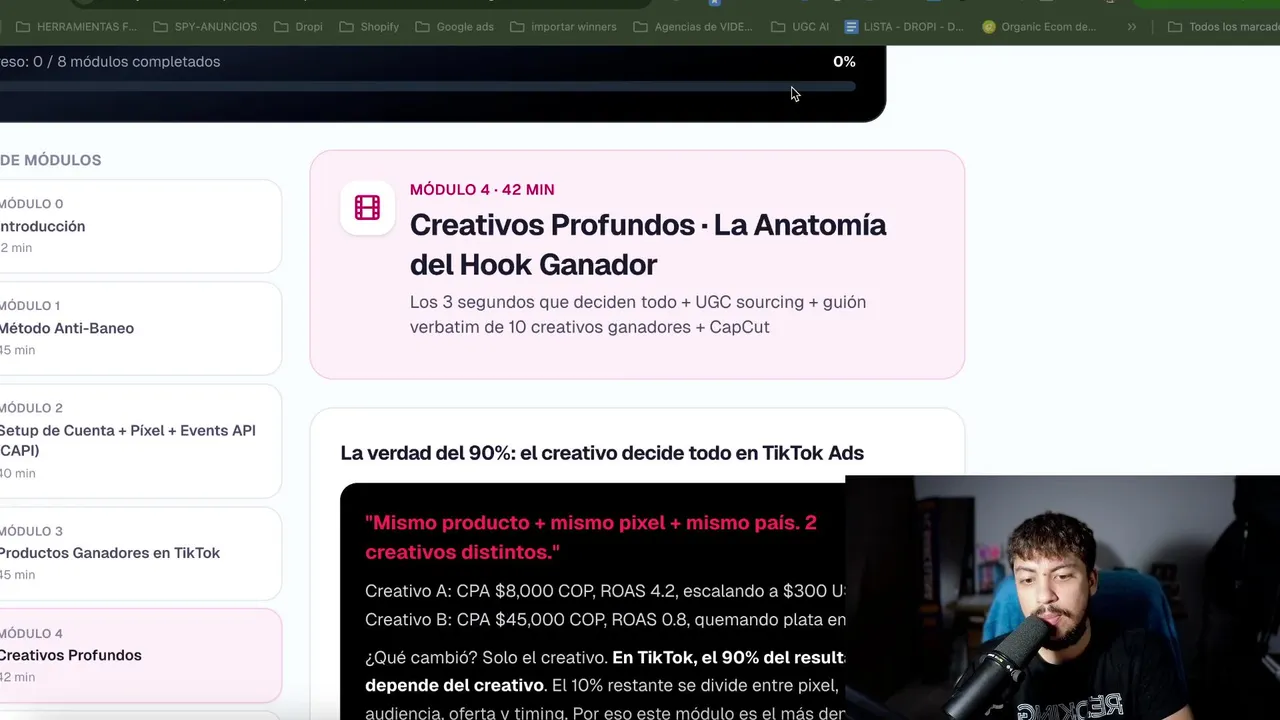Open the HERRAMIENTAS bookmark folder
Viewport: 1280px width, 720px height.
point(76,27)
